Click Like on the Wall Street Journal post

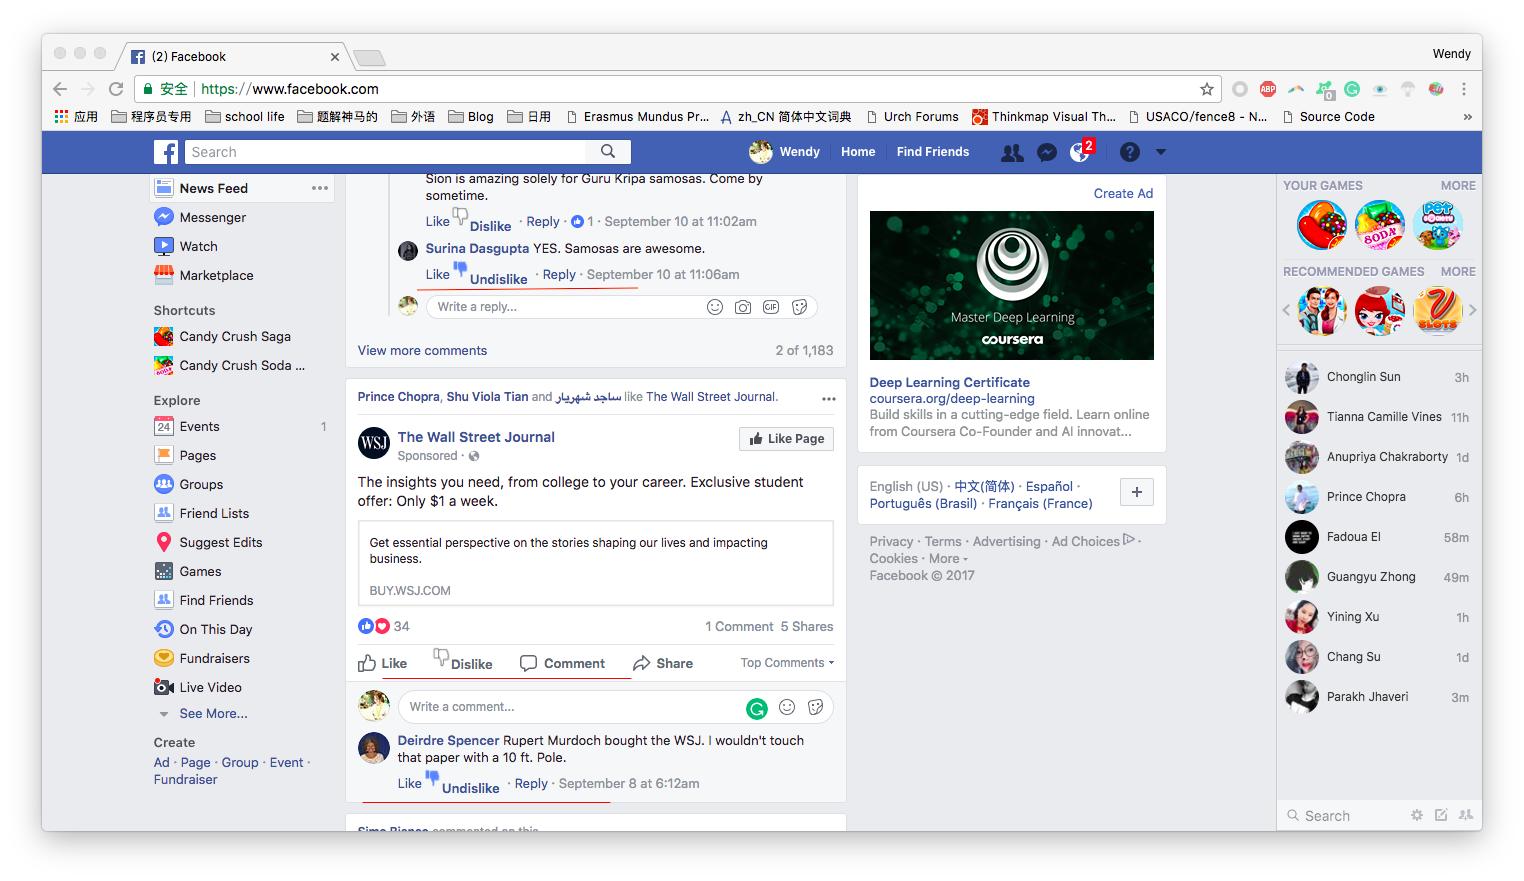click(383, 663)
